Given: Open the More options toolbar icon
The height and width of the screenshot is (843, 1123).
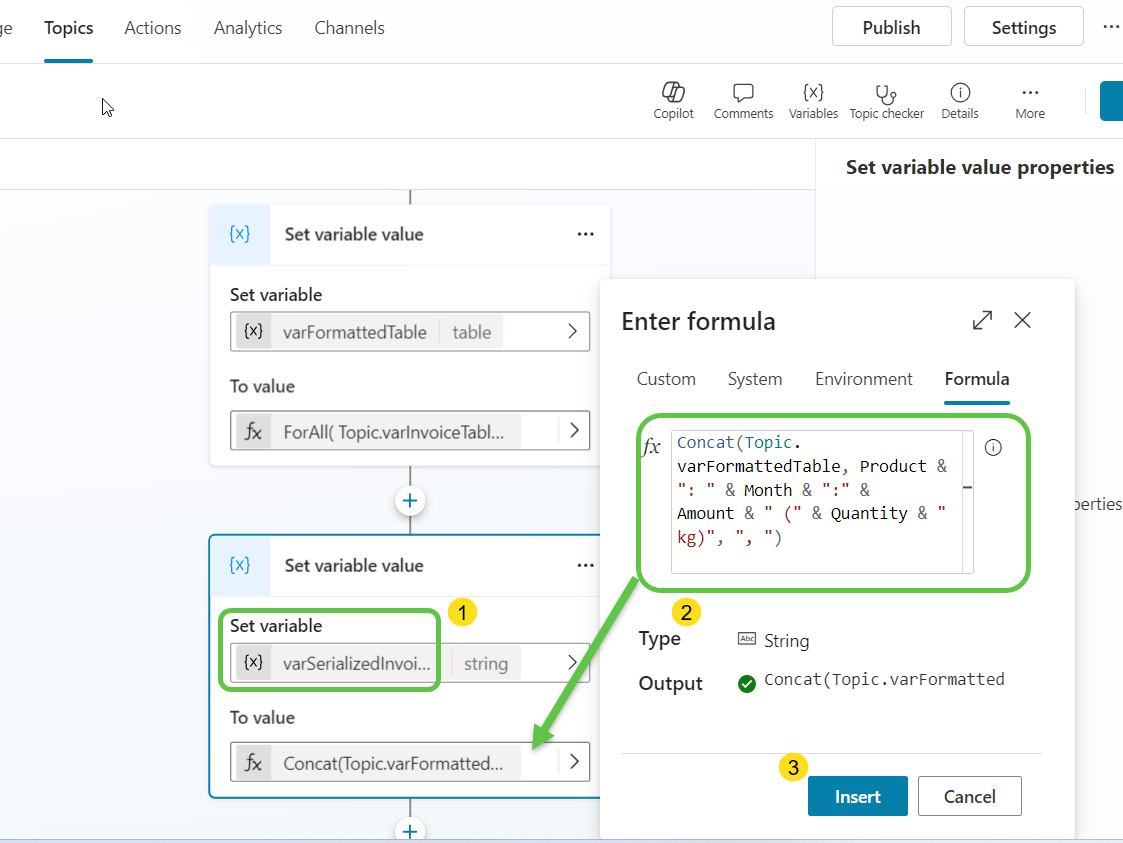Looking at the screenshot, I should coord(1029,100).
